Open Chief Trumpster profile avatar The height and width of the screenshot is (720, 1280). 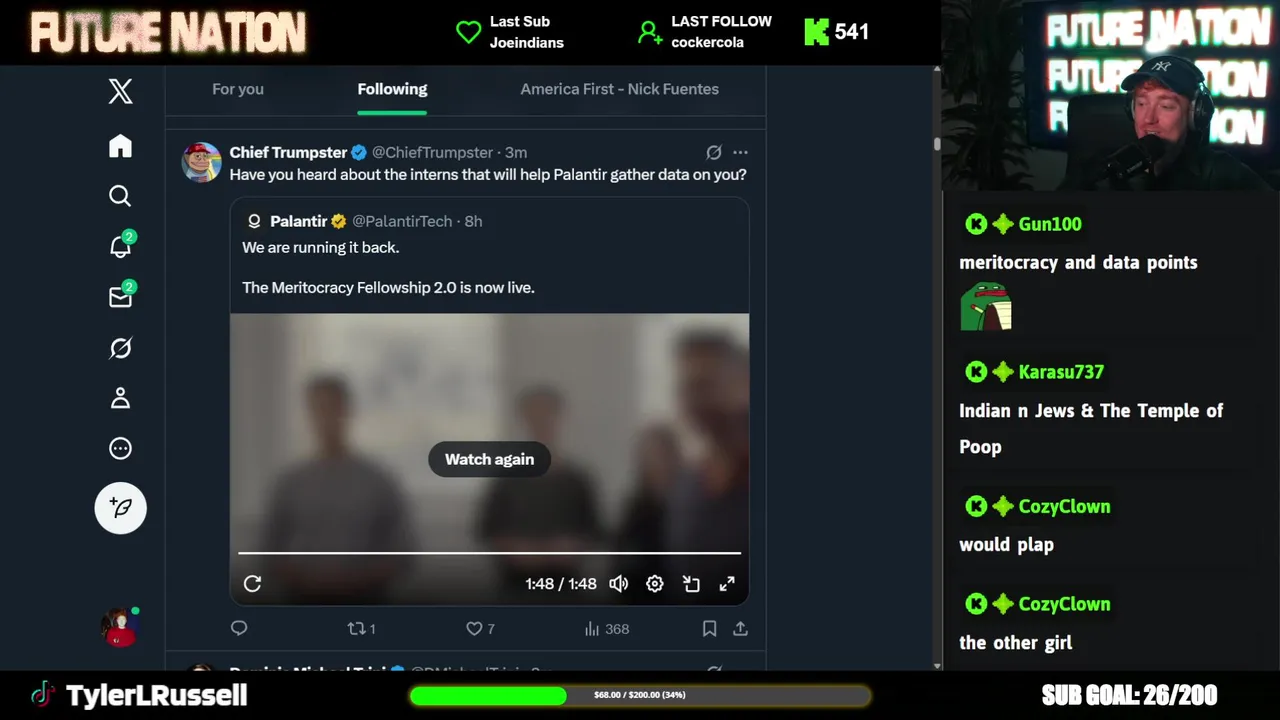click(201, 162)
